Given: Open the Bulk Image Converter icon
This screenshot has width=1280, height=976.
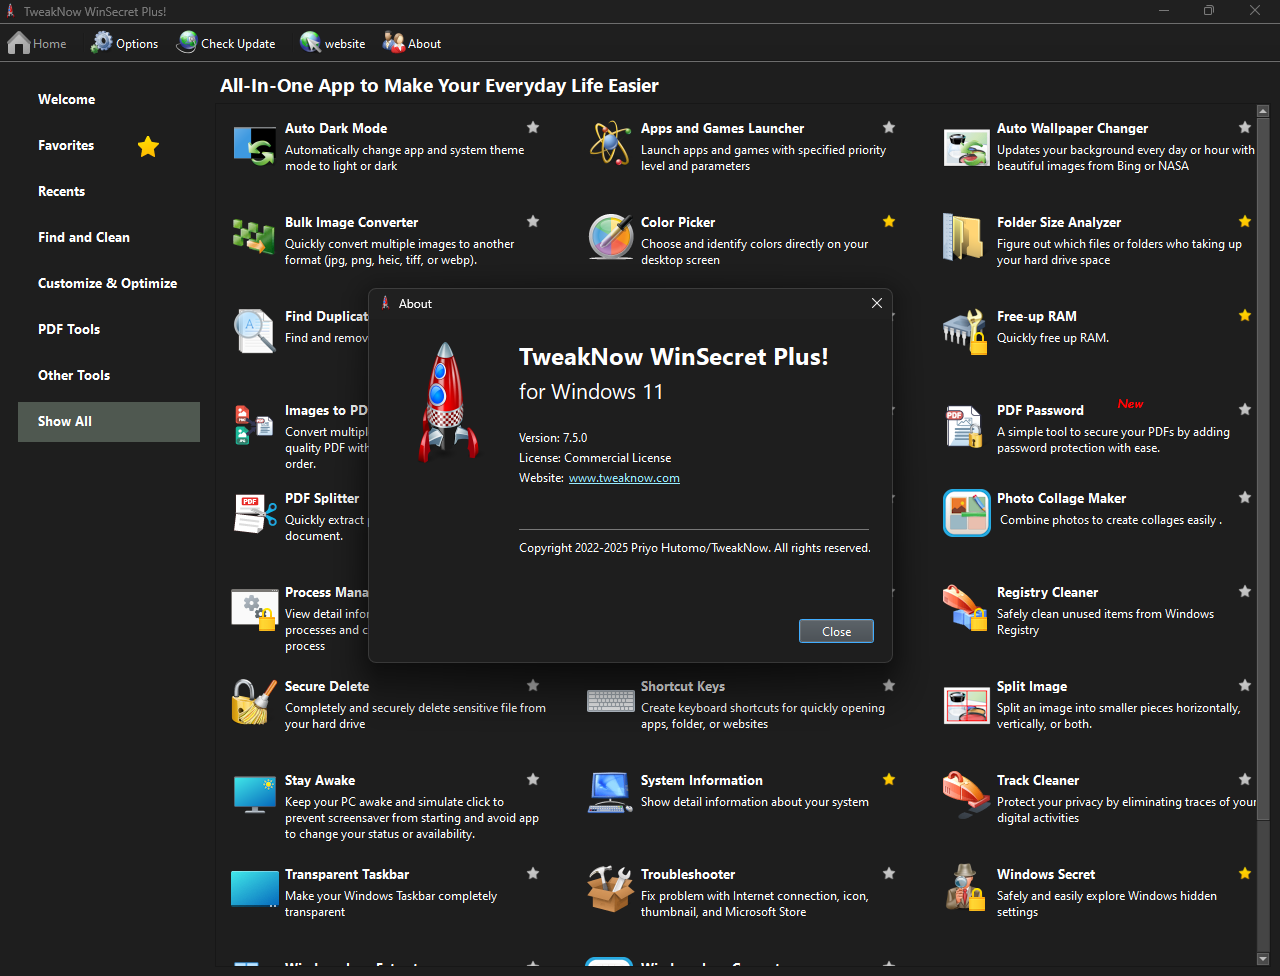Looking at the screenshot, I should [254, 237].
